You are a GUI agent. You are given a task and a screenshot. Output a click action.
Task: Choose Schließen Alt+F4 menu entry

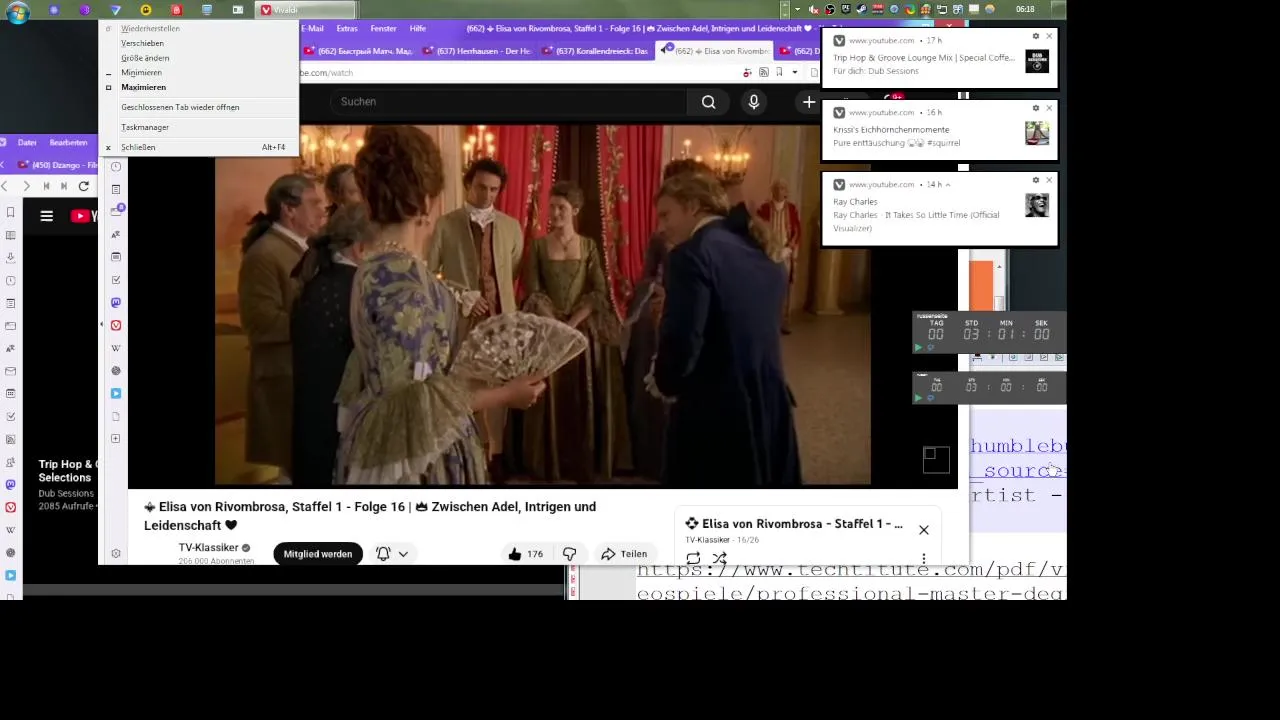(200, 147)
